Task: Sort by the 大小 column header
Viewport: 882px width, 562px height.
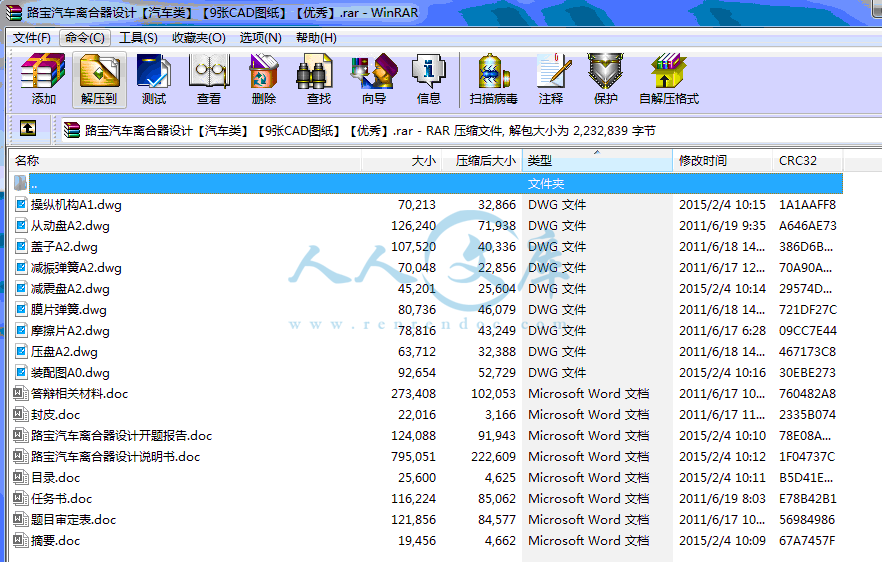Action: coord(402,161)
